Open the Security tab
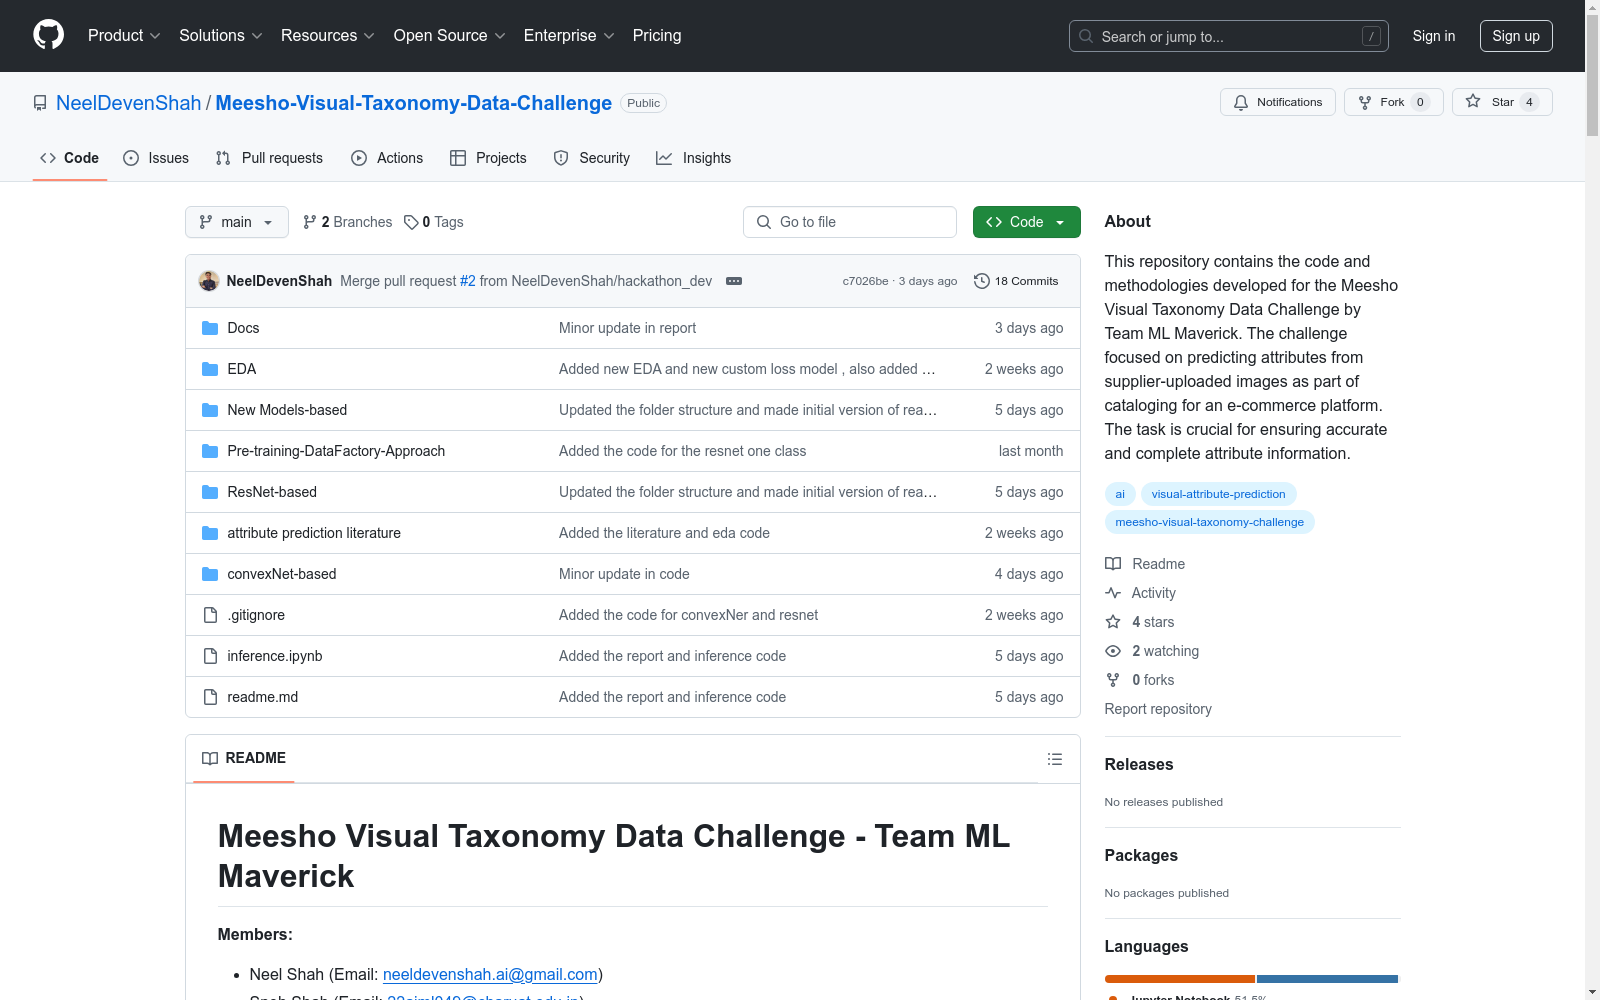 [592, 158]
